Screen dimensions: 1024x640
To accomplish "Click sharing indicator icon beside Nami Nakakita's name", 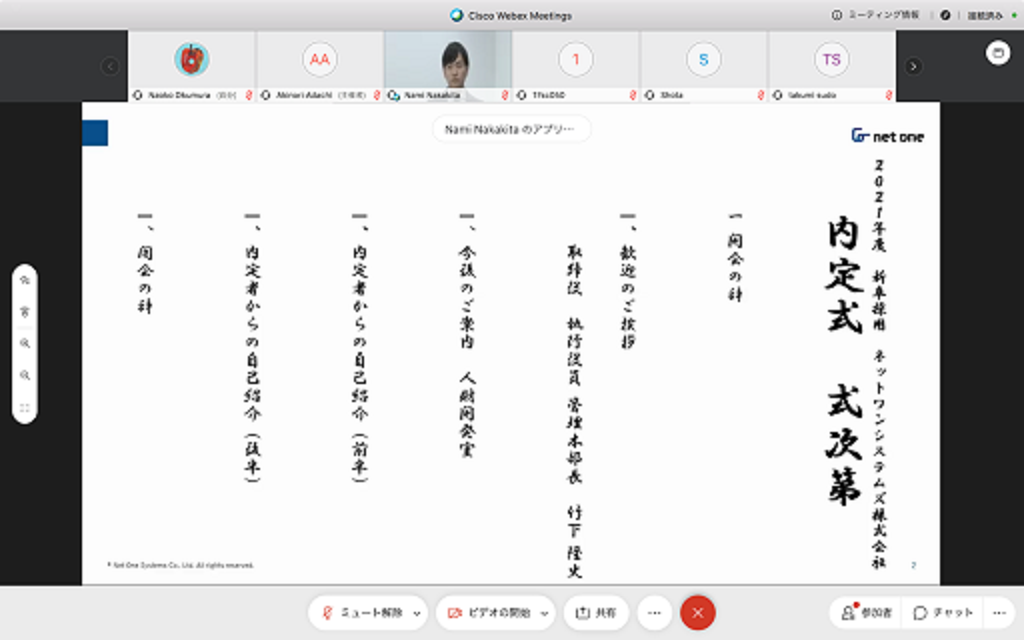I will 394,95.
